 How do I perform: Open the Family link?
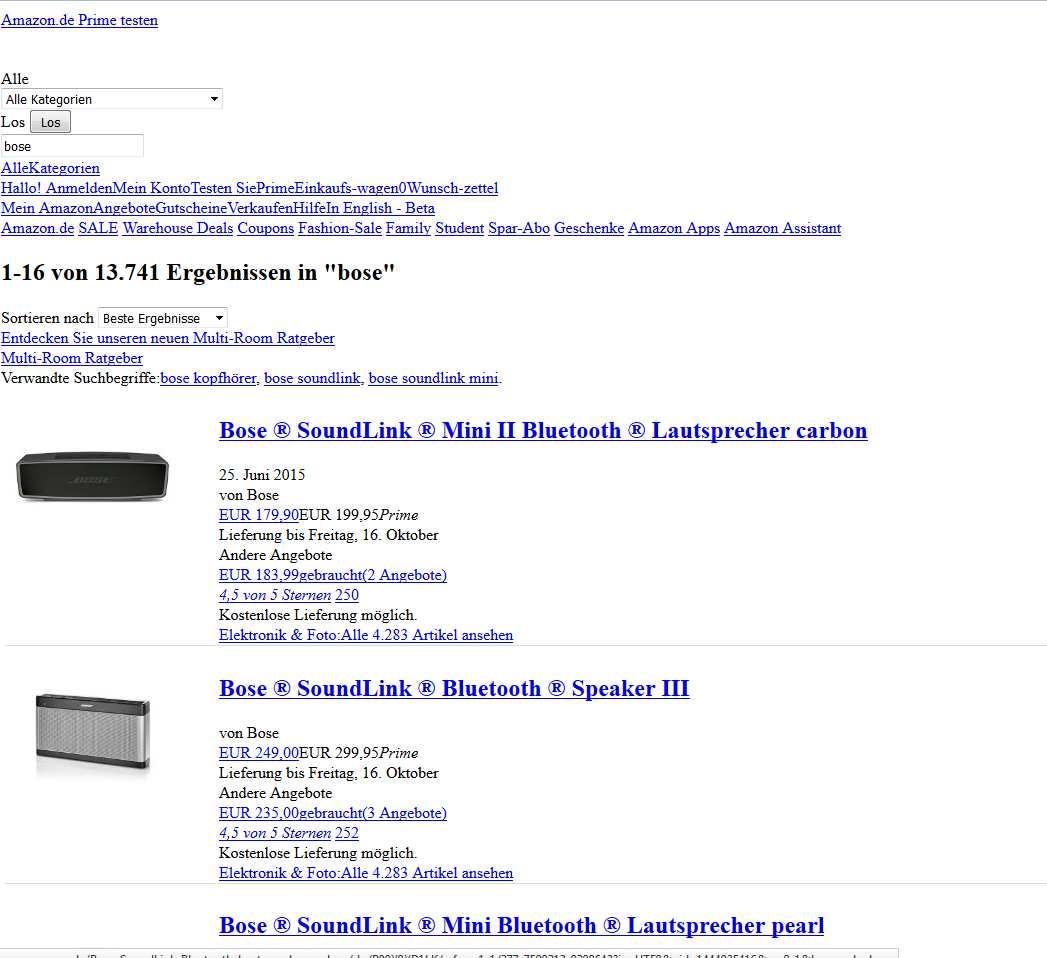click(409, 228)
